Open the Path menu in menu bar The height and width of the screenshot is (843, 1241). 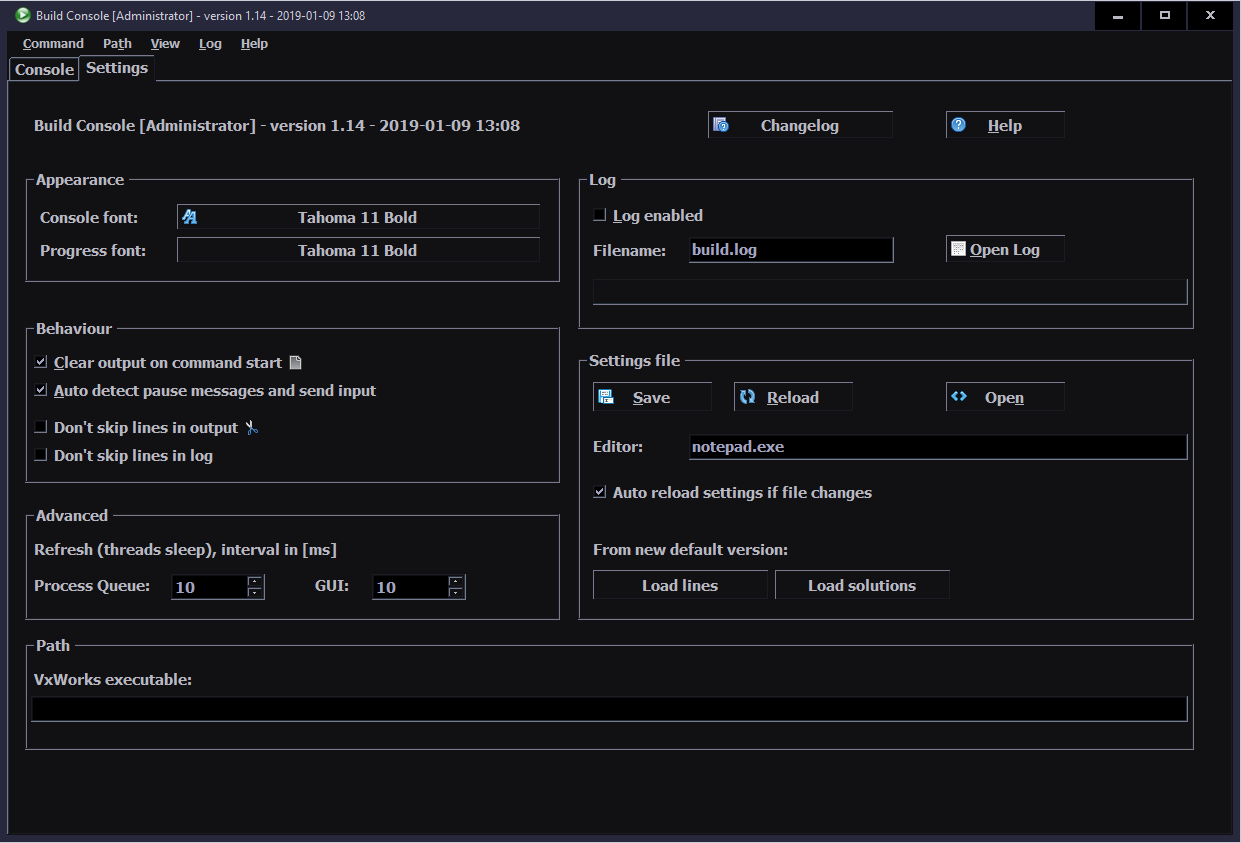(117, 43)
